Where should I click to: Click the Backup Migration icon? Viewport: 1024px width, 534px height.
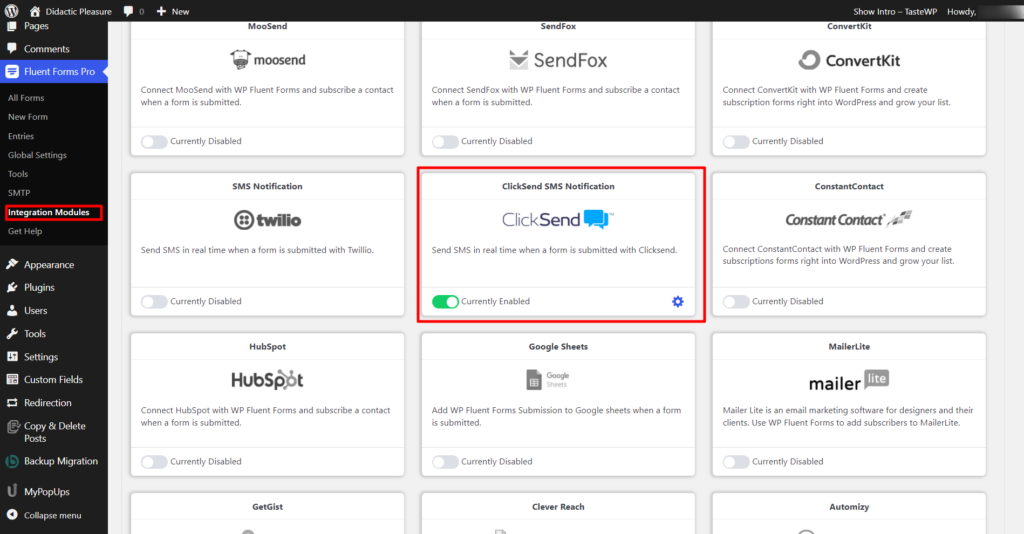[x=12, y=462]
